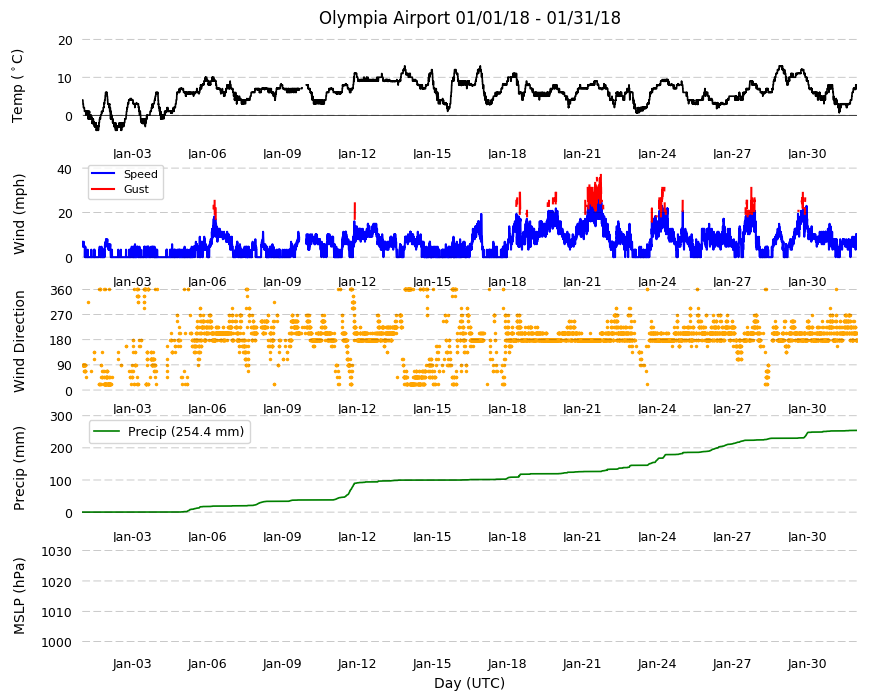Image resolution: width=870 pixels, height=700 pixels.
Task: Select the red Gust legend line
Action: click(103, 189)
